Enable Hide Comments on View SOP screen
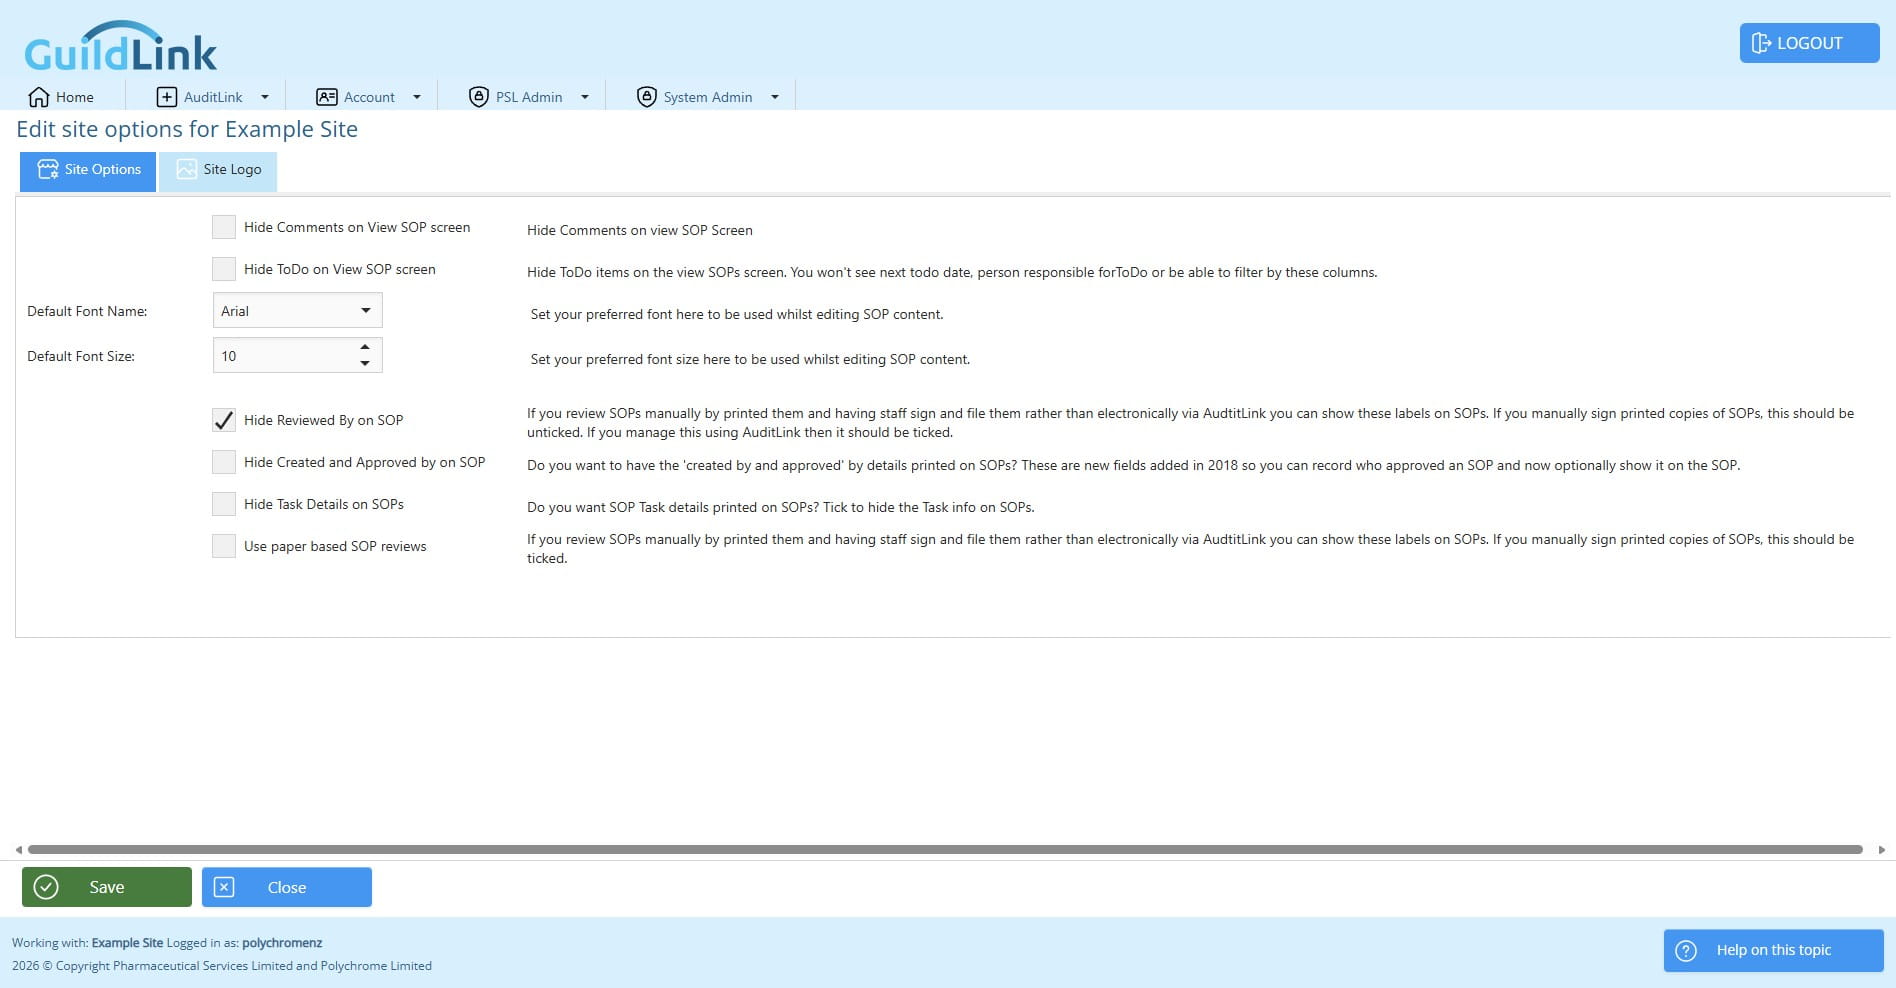Screen dimensions: 1896x988 (x=224, y=227)
